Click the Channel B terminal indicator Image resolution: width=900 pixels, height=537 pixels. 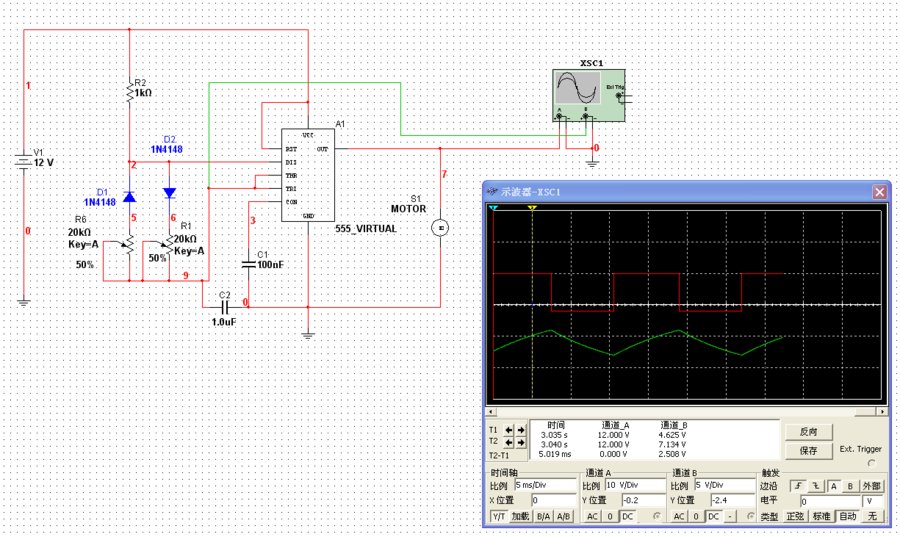(750, 516)
